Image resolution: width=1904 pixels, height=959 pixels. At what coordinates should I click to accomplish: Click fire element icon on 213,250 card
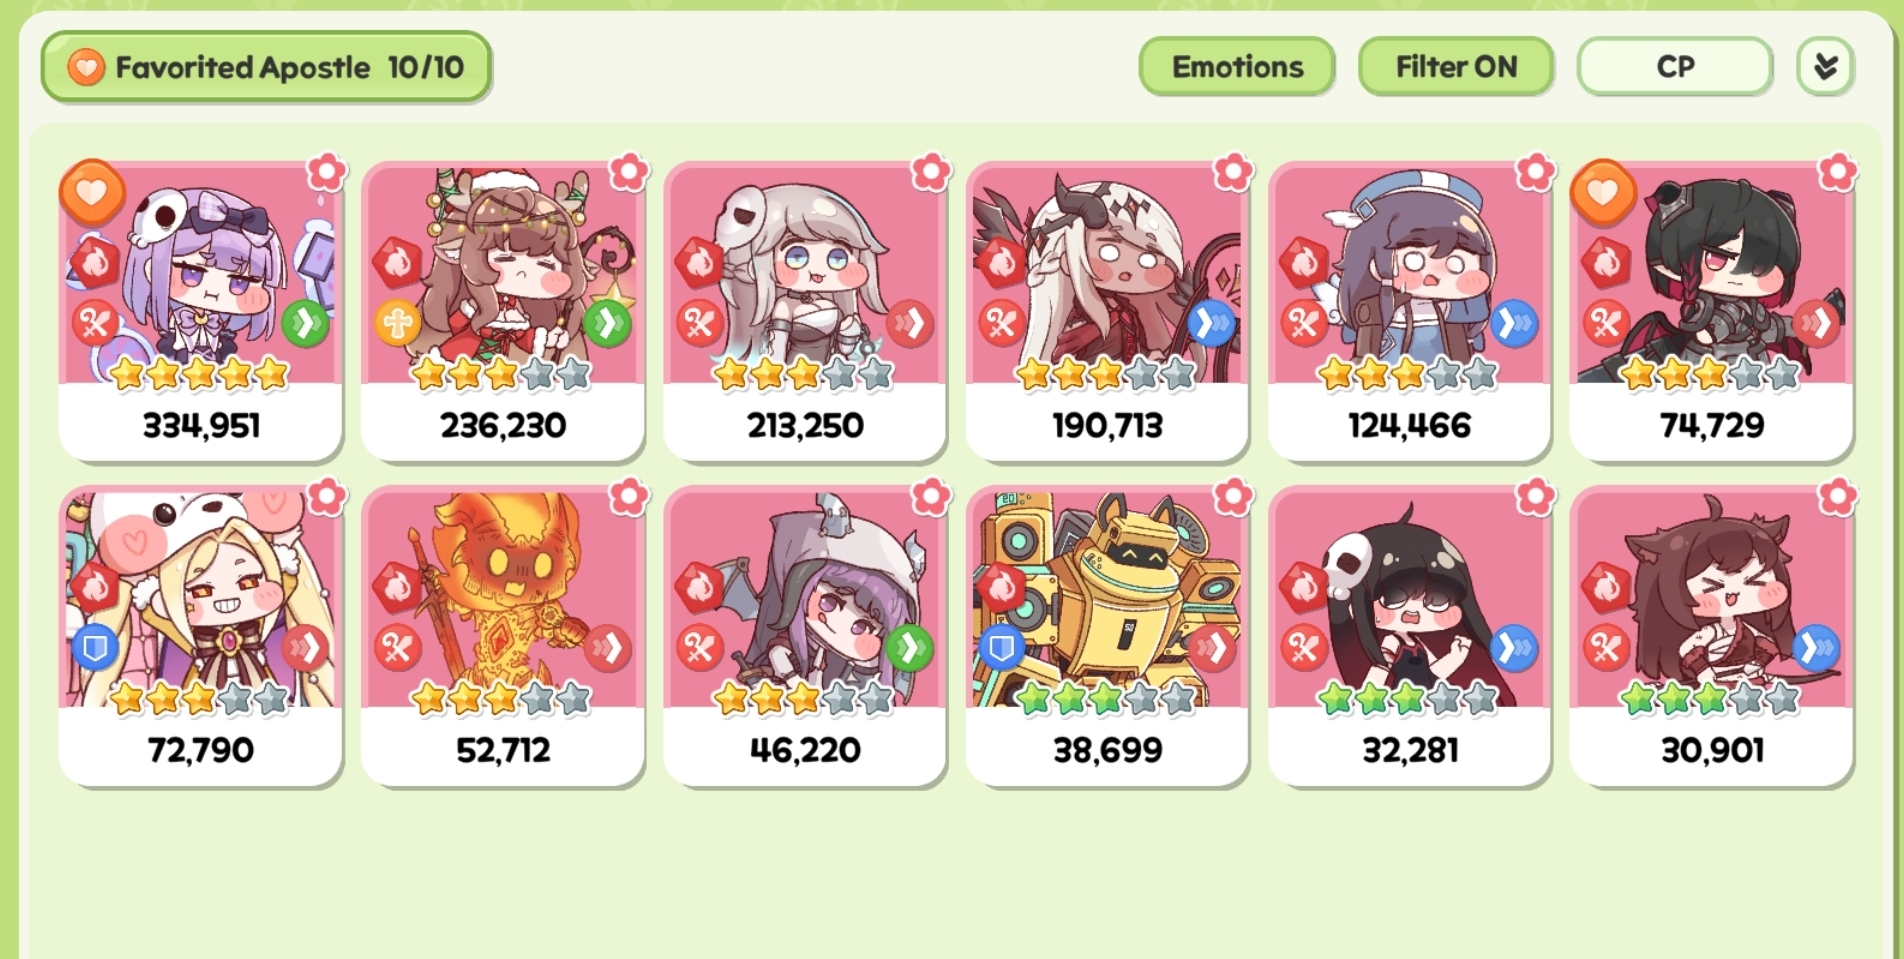699,263
